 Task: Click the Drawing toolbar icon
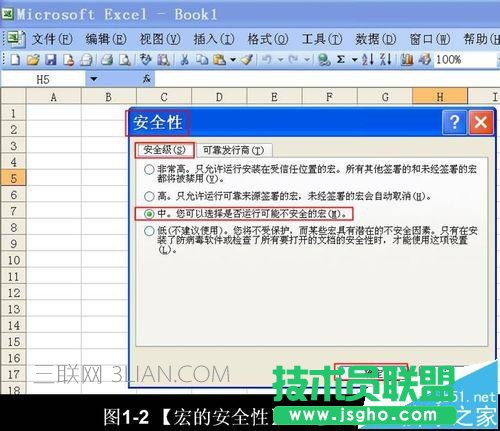pyautogui.click(x=425, y=60)
